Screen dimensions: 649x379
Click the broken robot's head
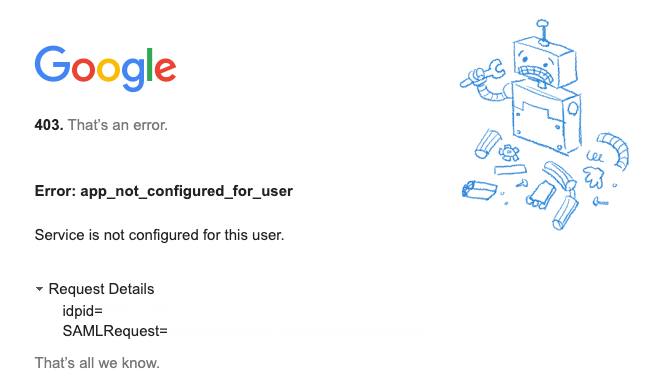tap(545, 61)
